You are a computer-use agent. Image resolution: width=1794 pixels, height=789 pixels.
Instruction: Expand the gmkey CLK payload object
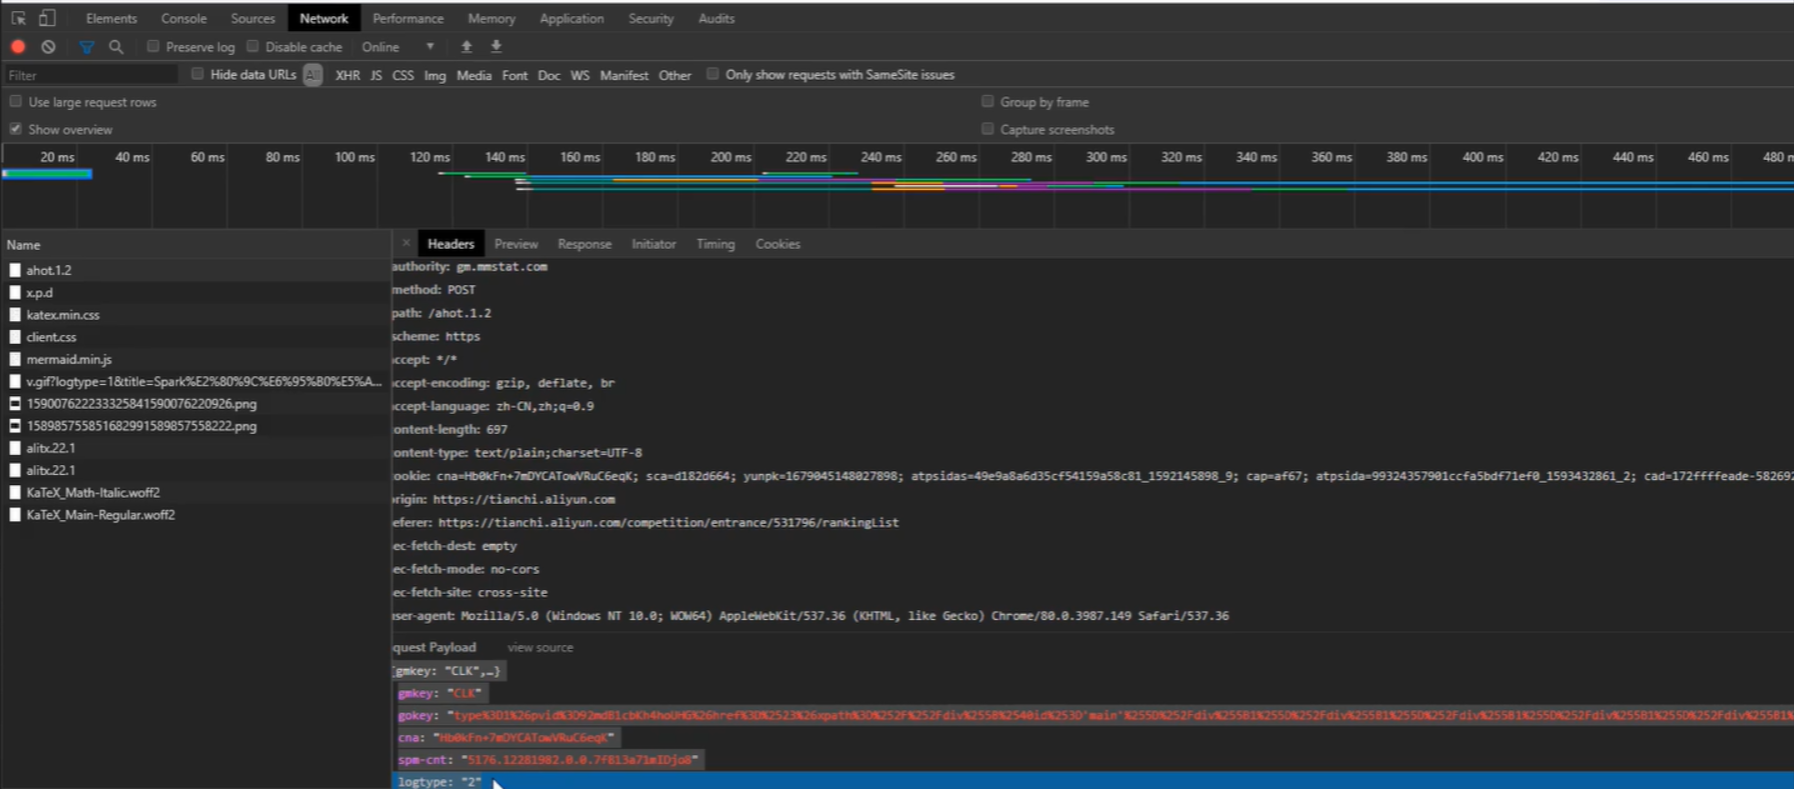tap(447, 671)
